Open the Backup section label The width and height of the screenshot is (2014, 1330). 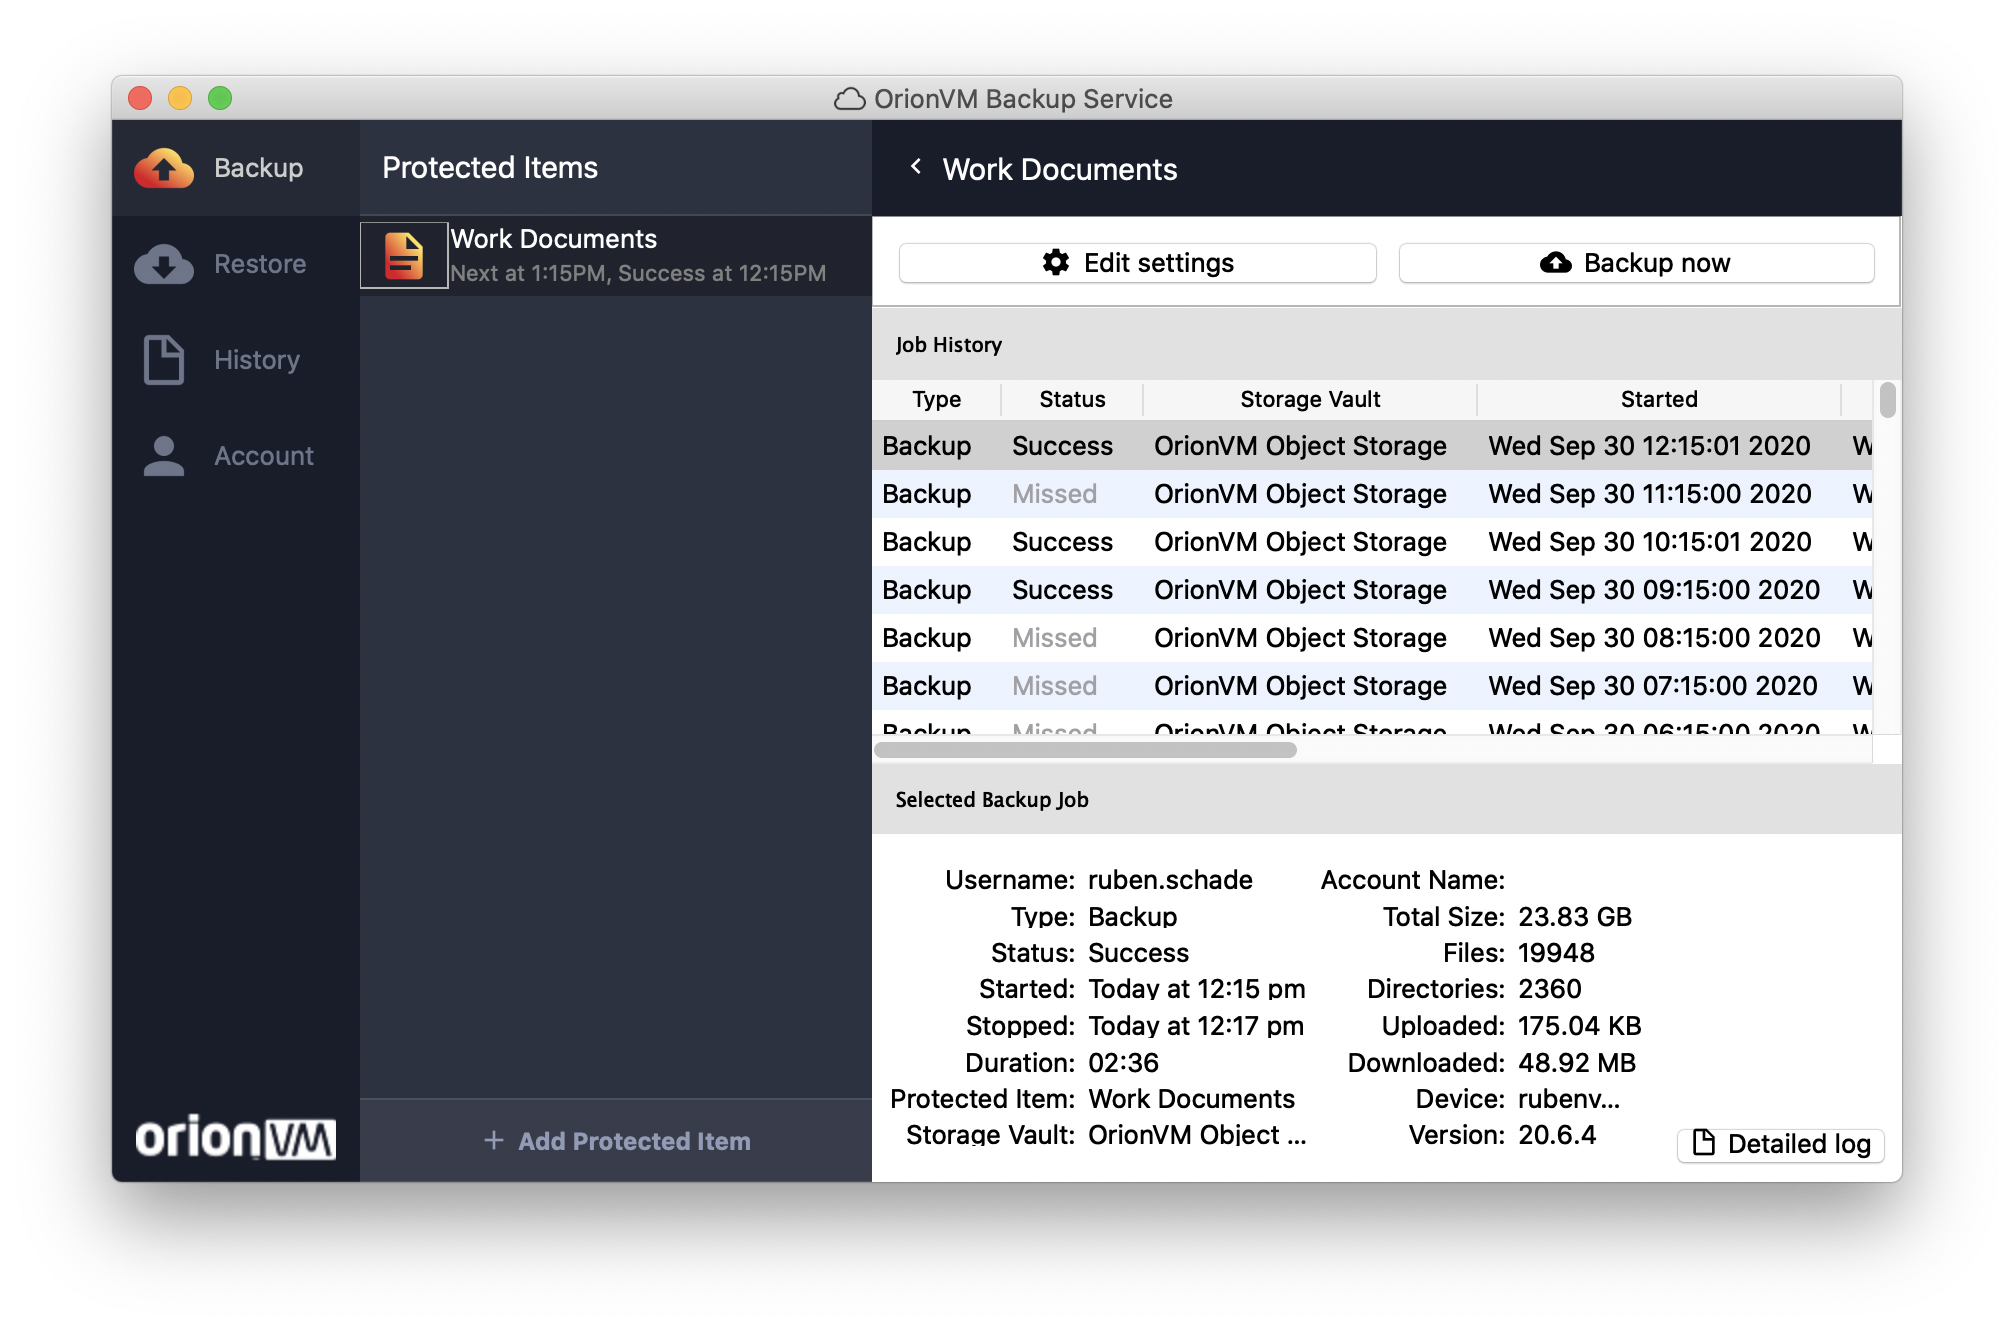pyautogui.click(x=258, y=168)
